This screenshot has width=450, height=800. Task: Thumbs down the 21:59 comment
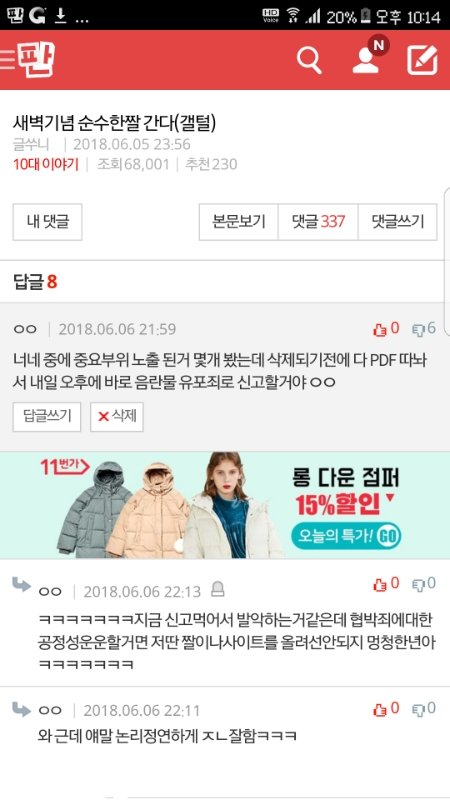[x=423, y=329]
